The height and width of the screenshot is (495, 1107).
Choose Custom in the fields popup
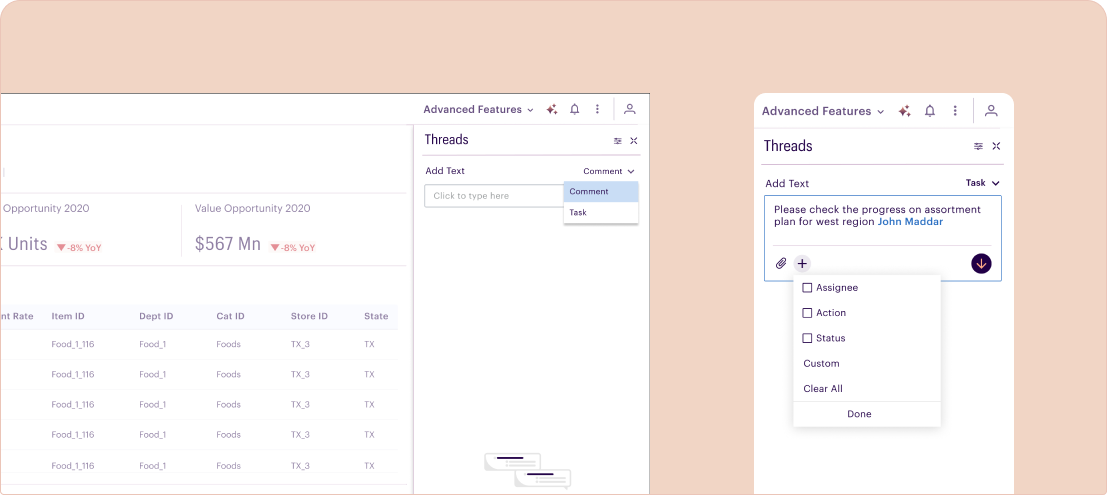coord(821,364)
